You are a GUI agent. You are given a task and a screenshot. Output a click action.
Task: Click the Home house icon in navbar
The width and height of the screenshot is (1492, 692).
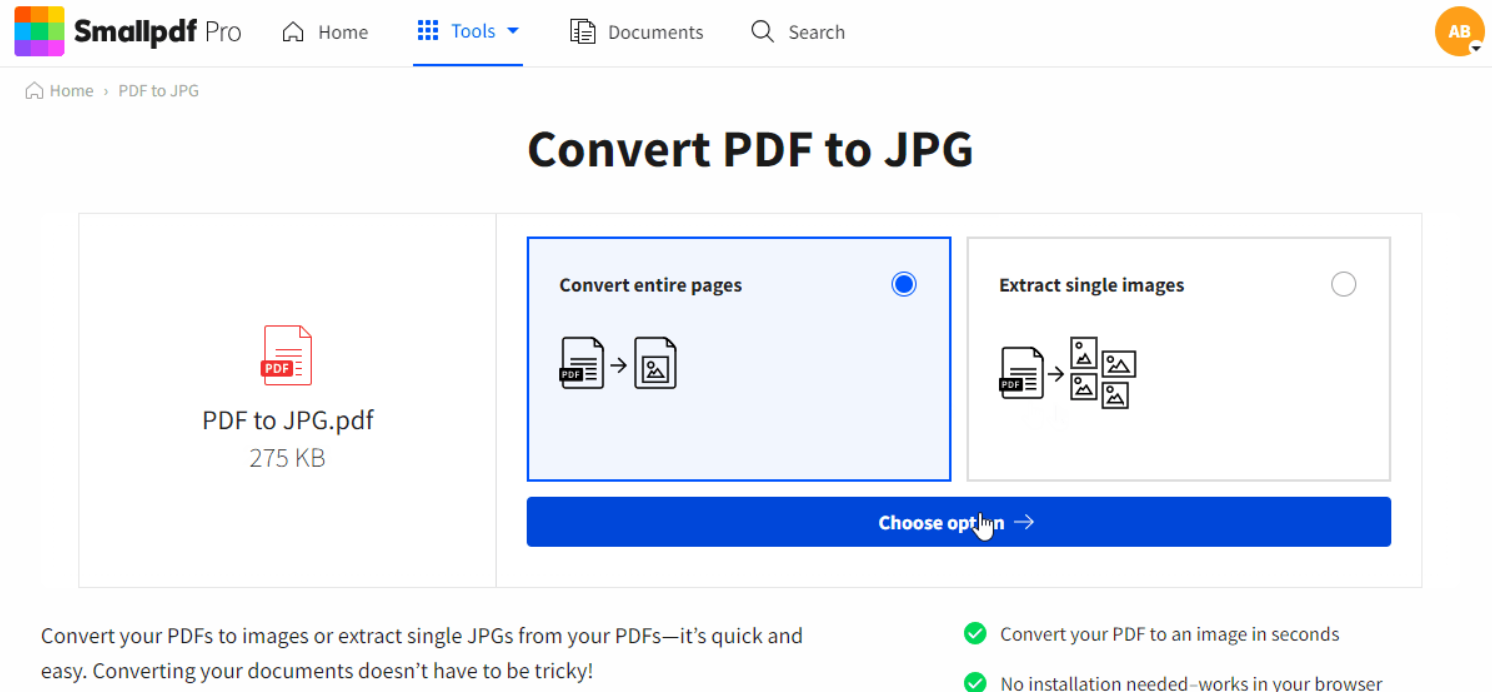tap(293, 32)
